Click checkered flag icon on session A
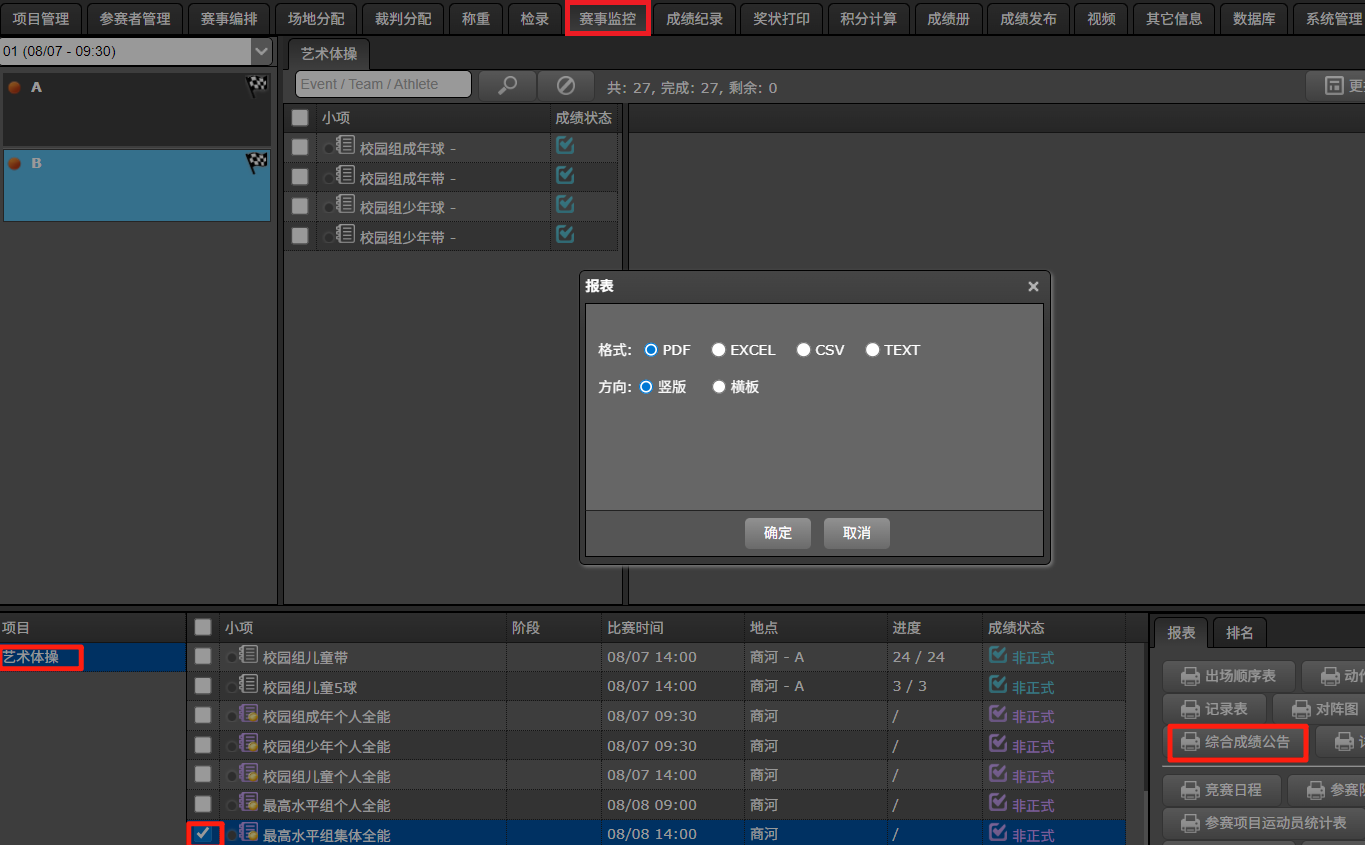 pyautogui.click(x=257, y=86)
